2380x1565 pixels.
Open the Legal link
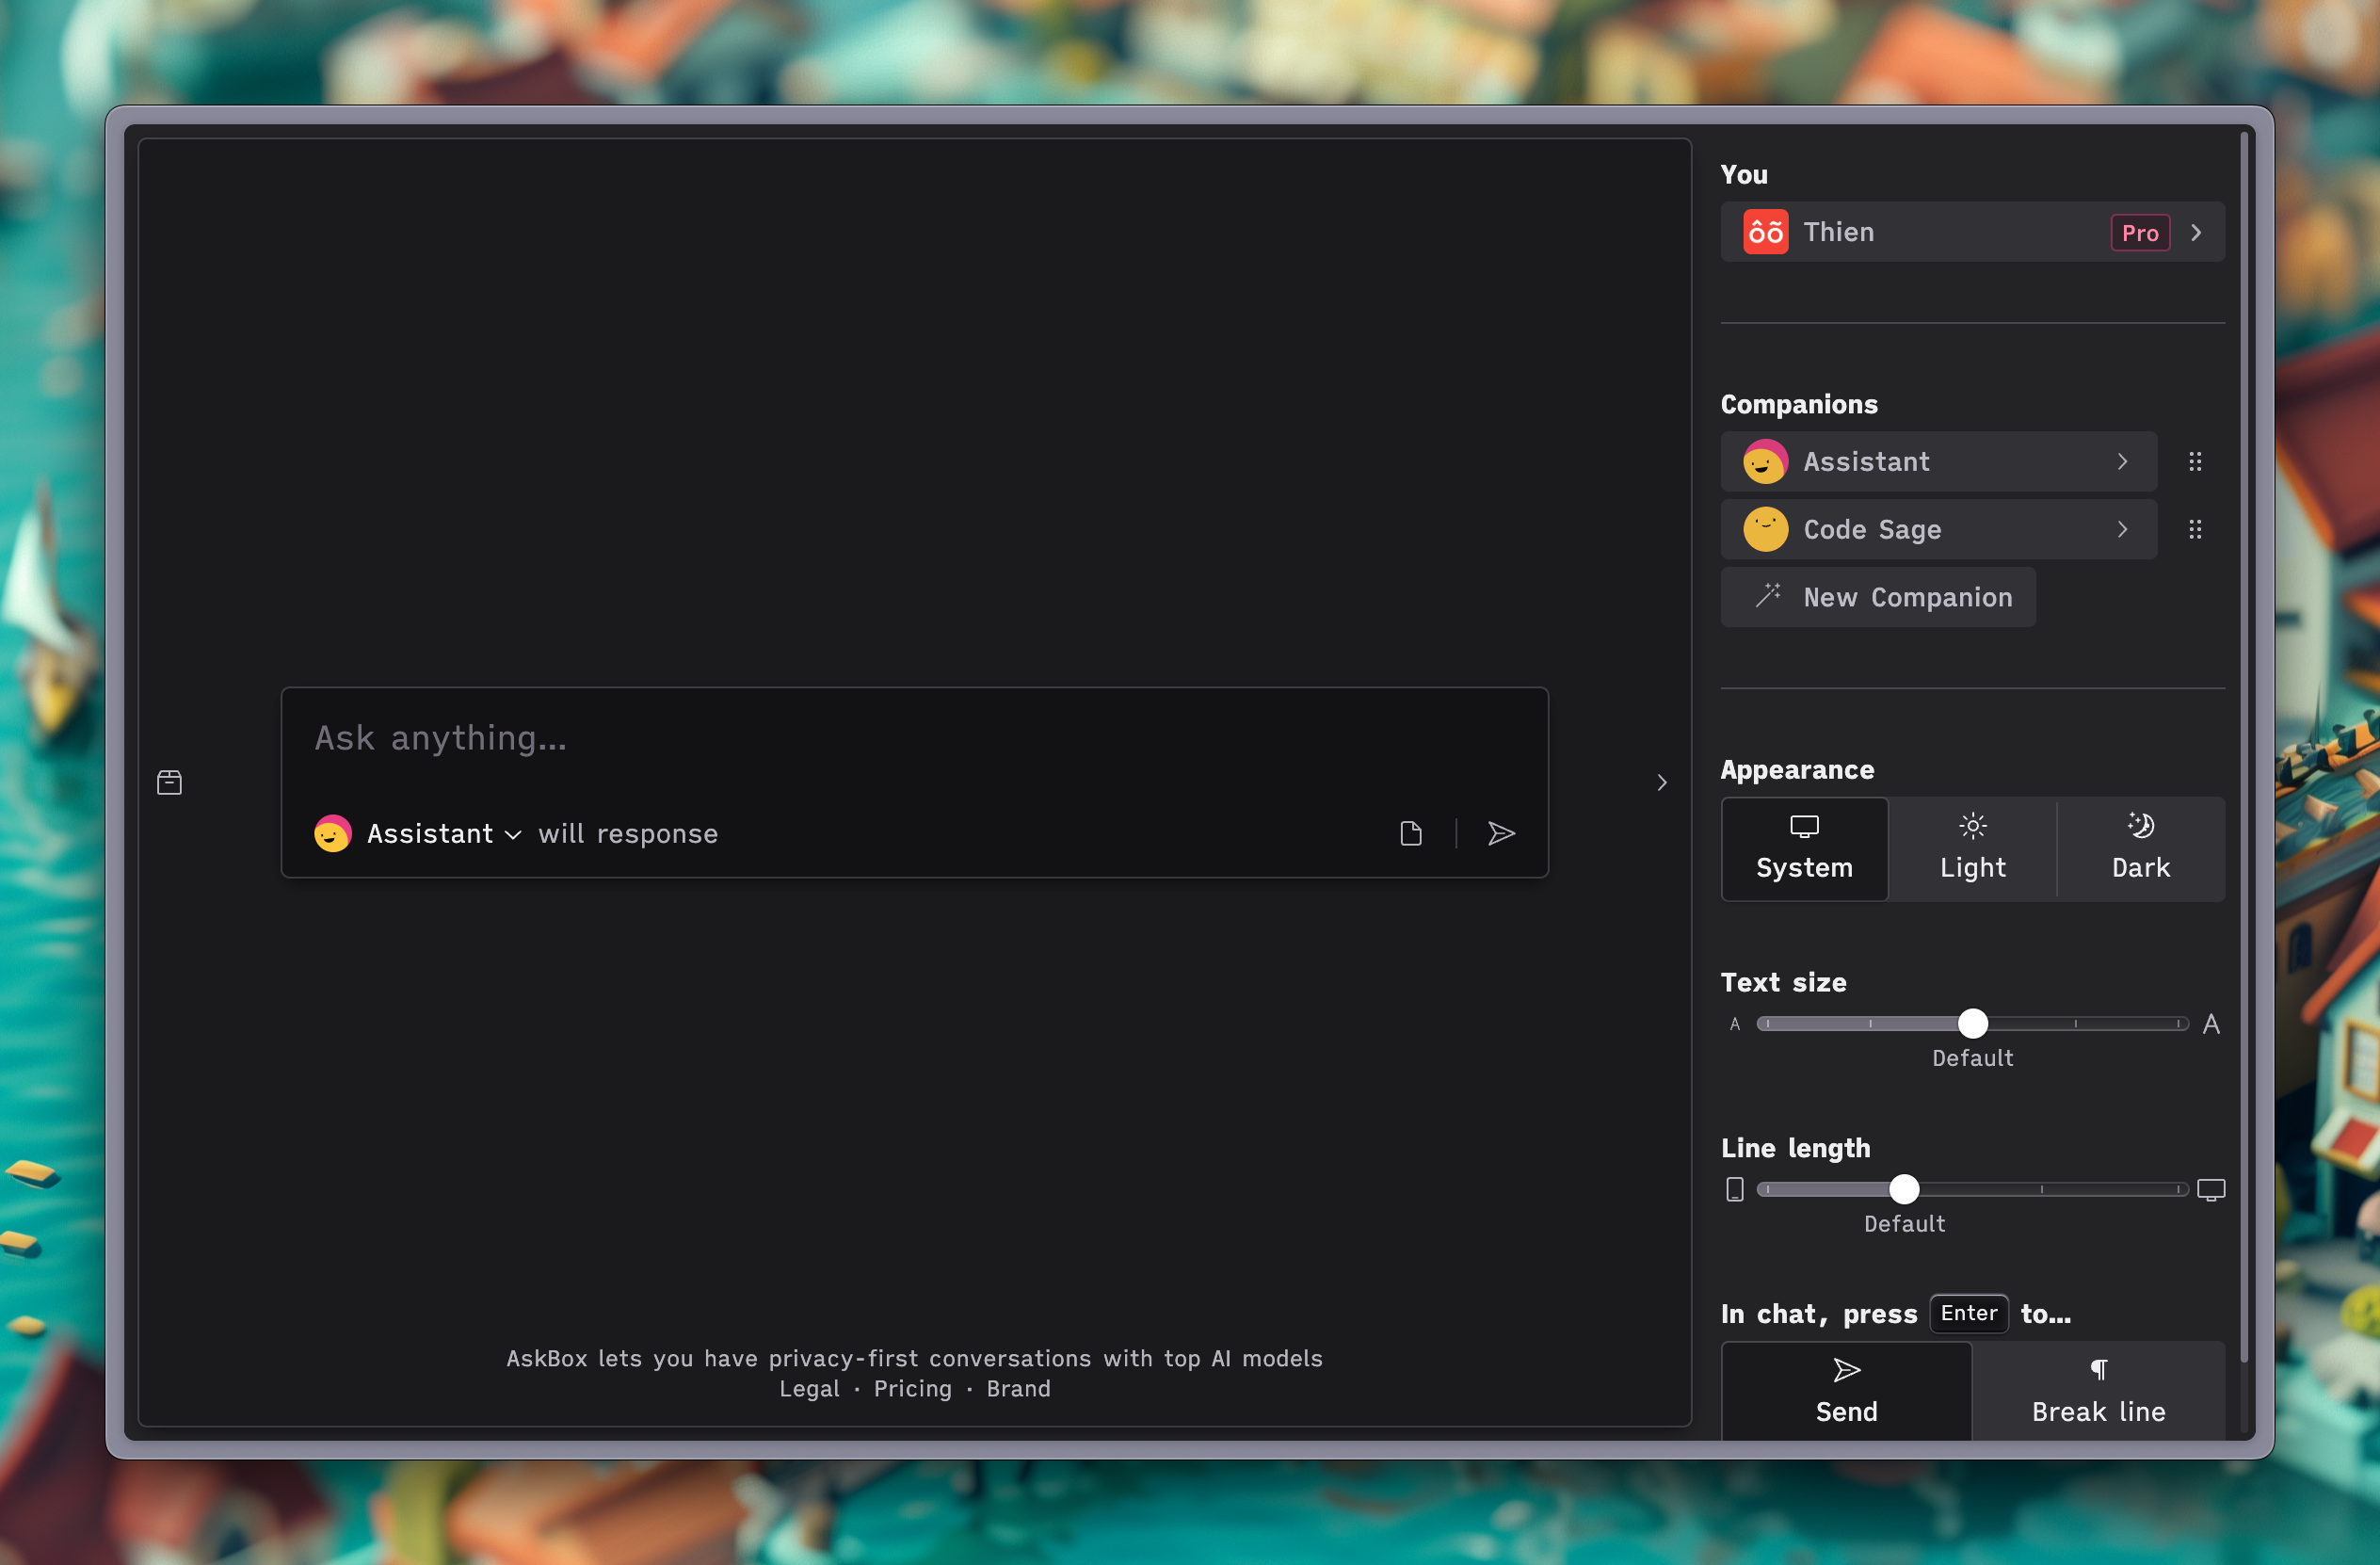click(809, 1389)
